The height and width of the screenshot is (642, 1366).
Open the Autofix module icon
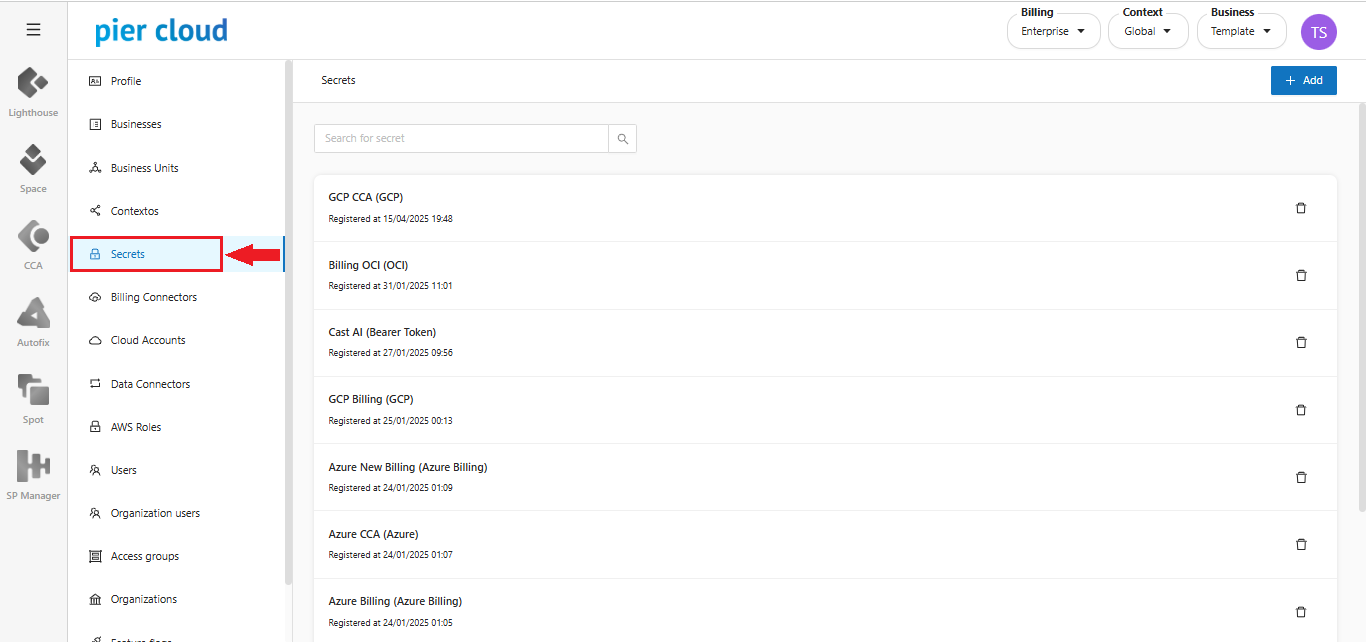(x=33, y=314)
